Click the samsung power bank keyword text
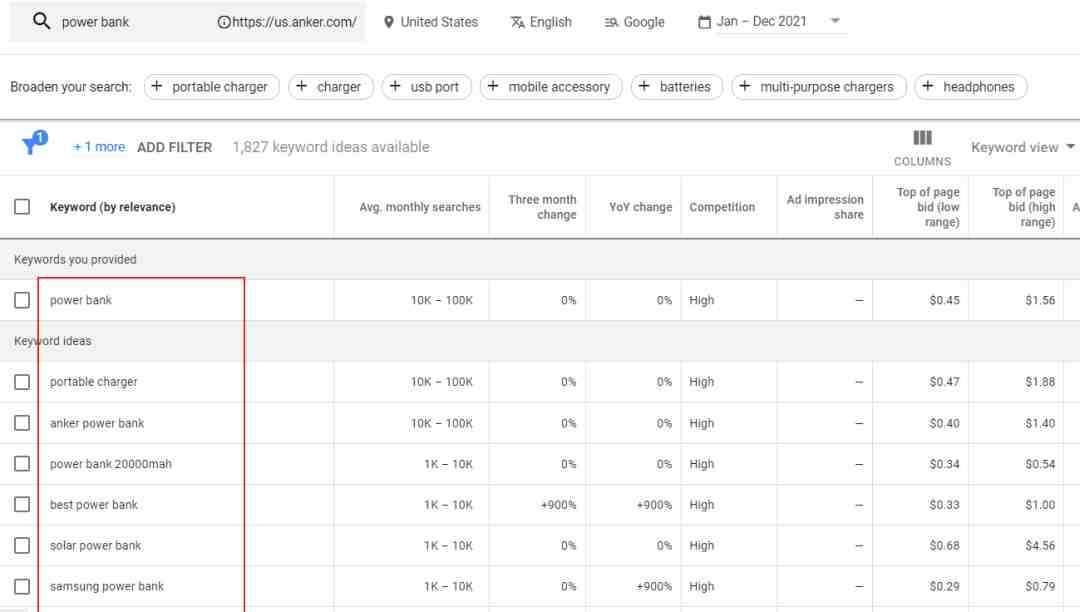Image resolution: width=1080 pixels, height=612 pixels. [107, 587]
